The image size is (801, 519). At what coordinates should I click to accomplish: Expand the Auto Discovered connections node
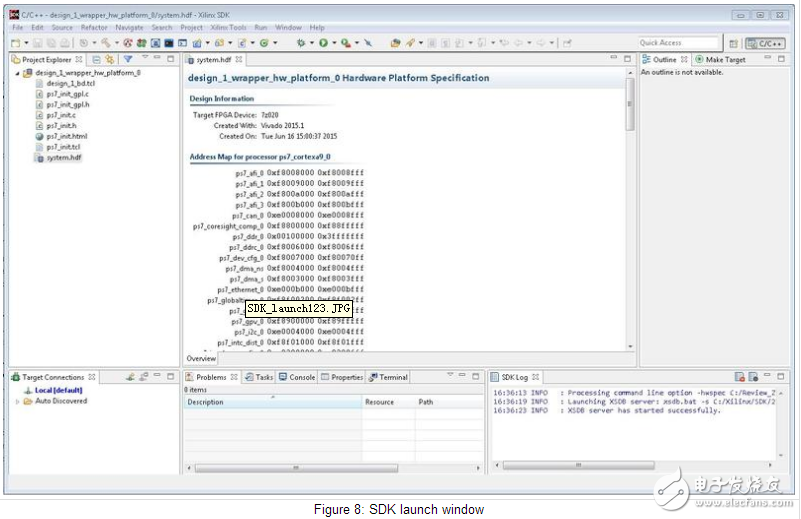point(19,401)
